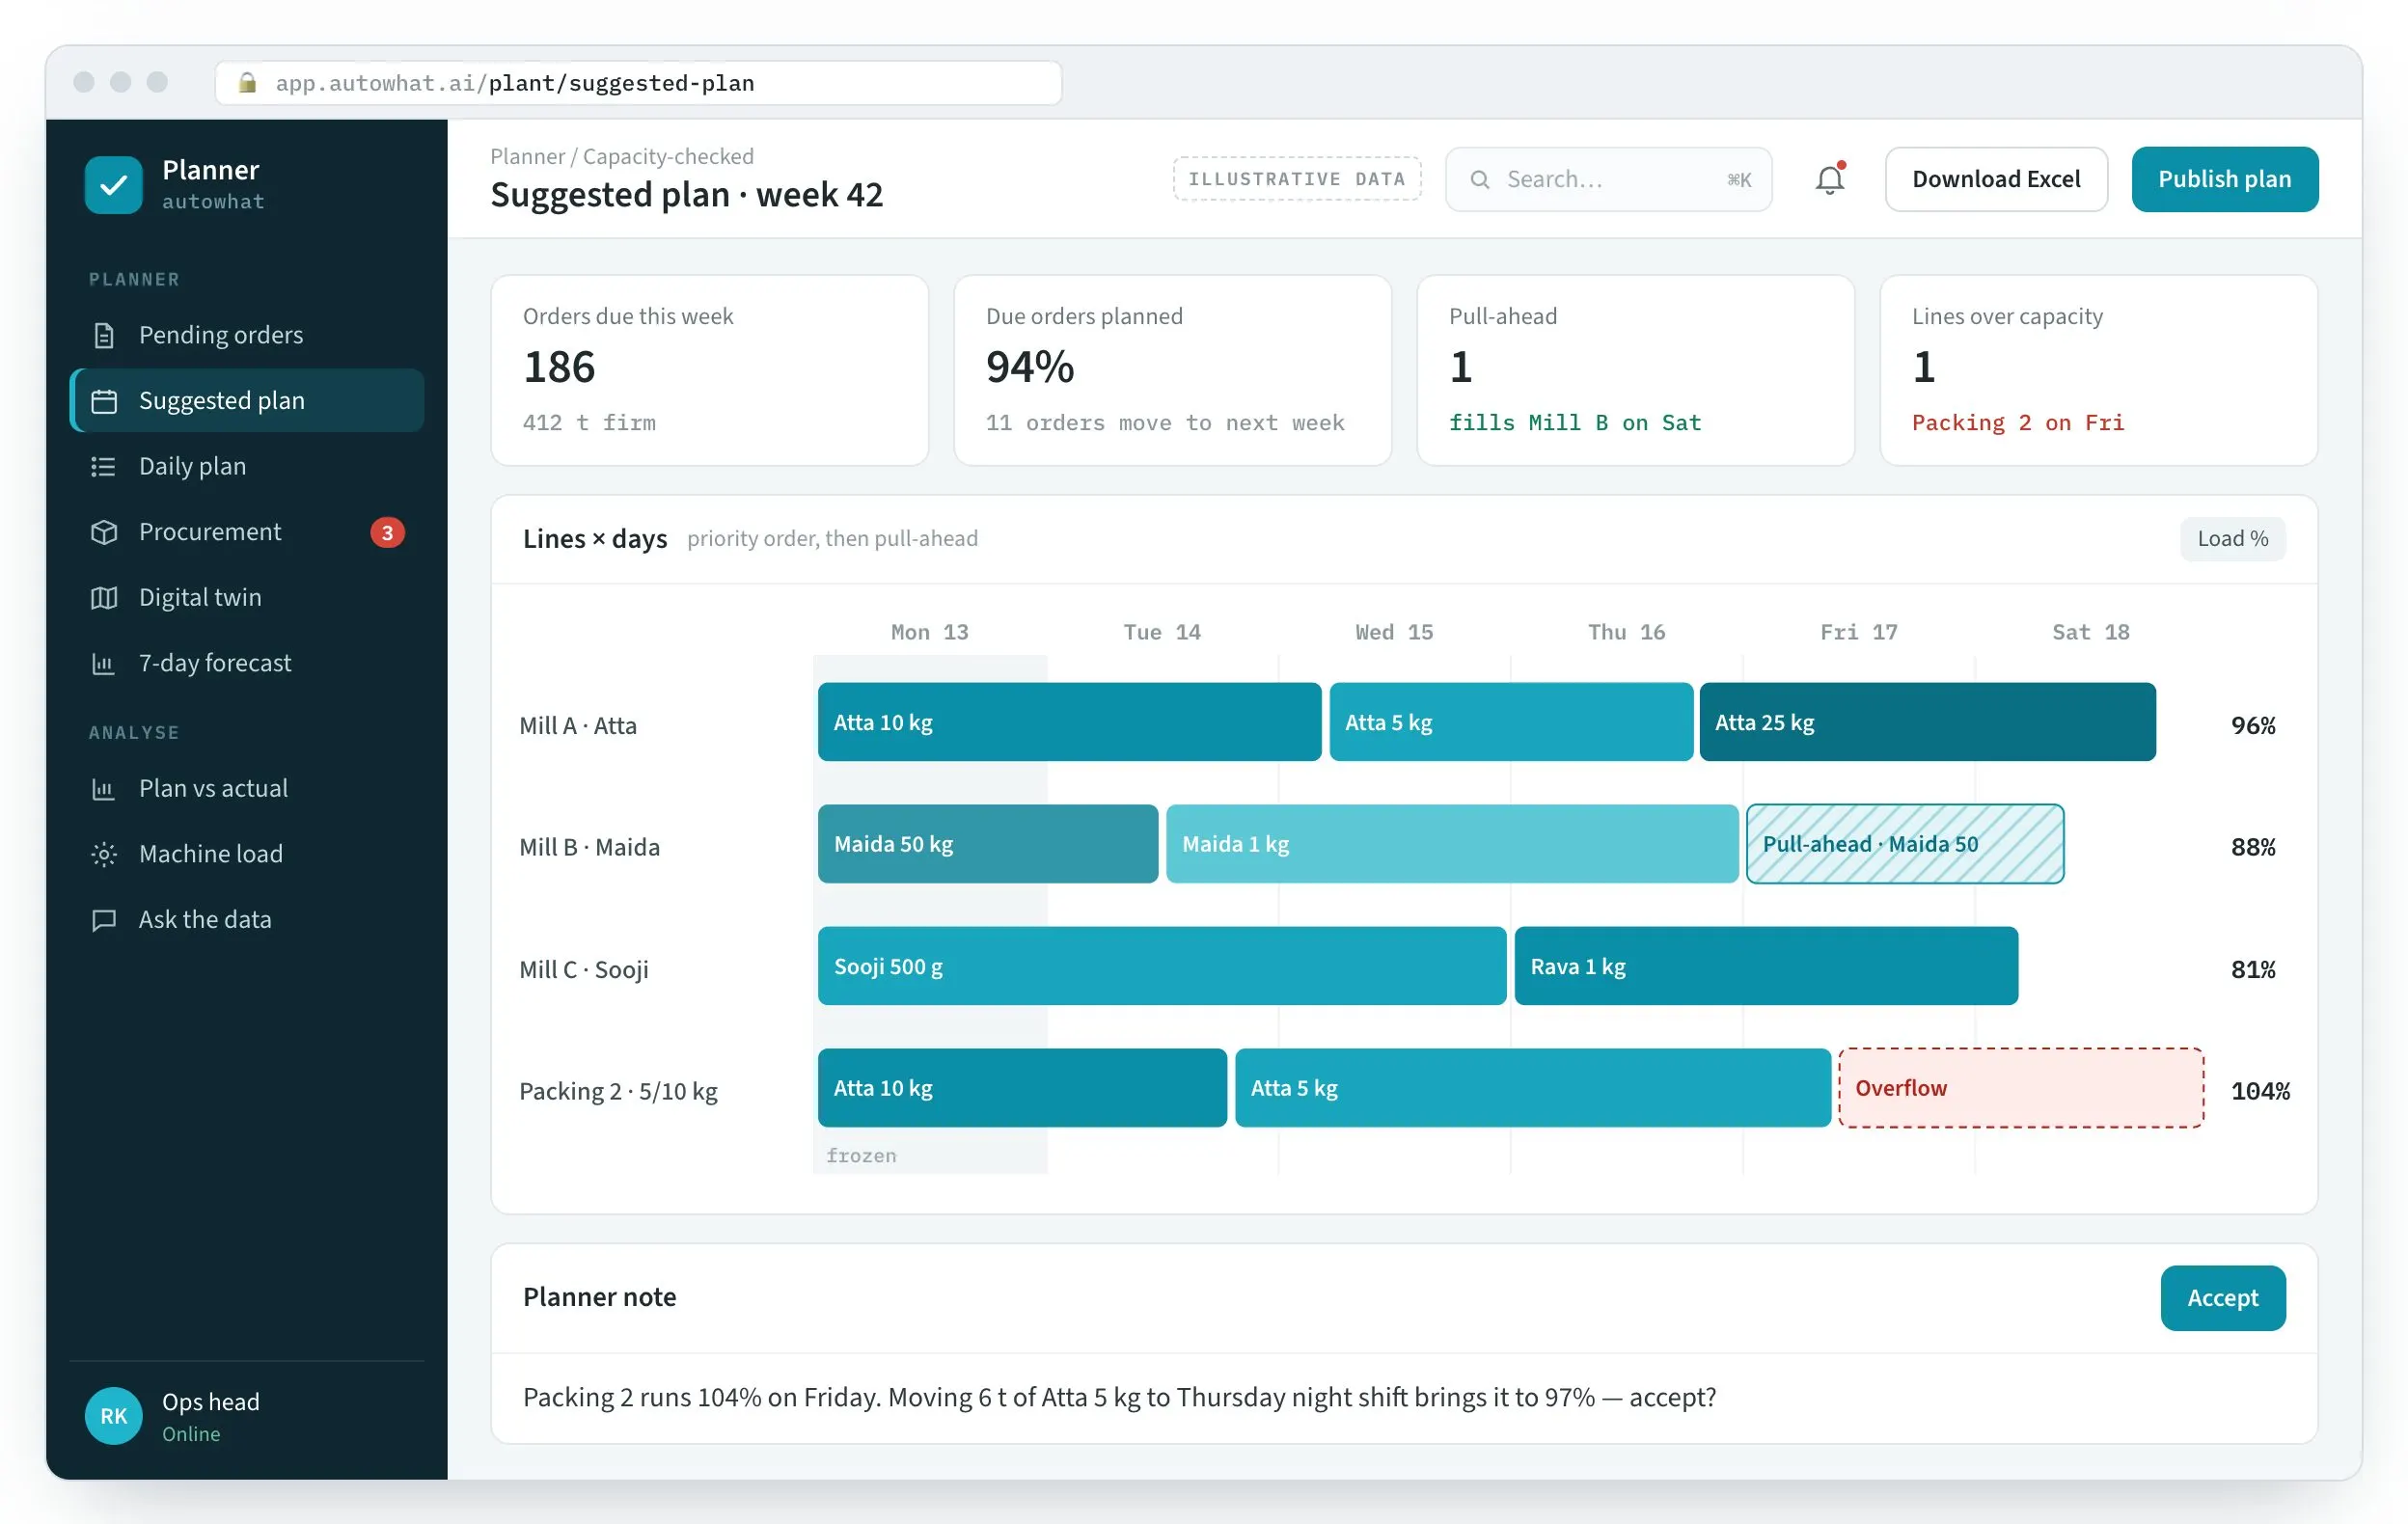The width and height of the screenshot is (2408, 1524).
Task: Click Packing 2 Atta 5 kg bar
Action: (1532, 1088)
